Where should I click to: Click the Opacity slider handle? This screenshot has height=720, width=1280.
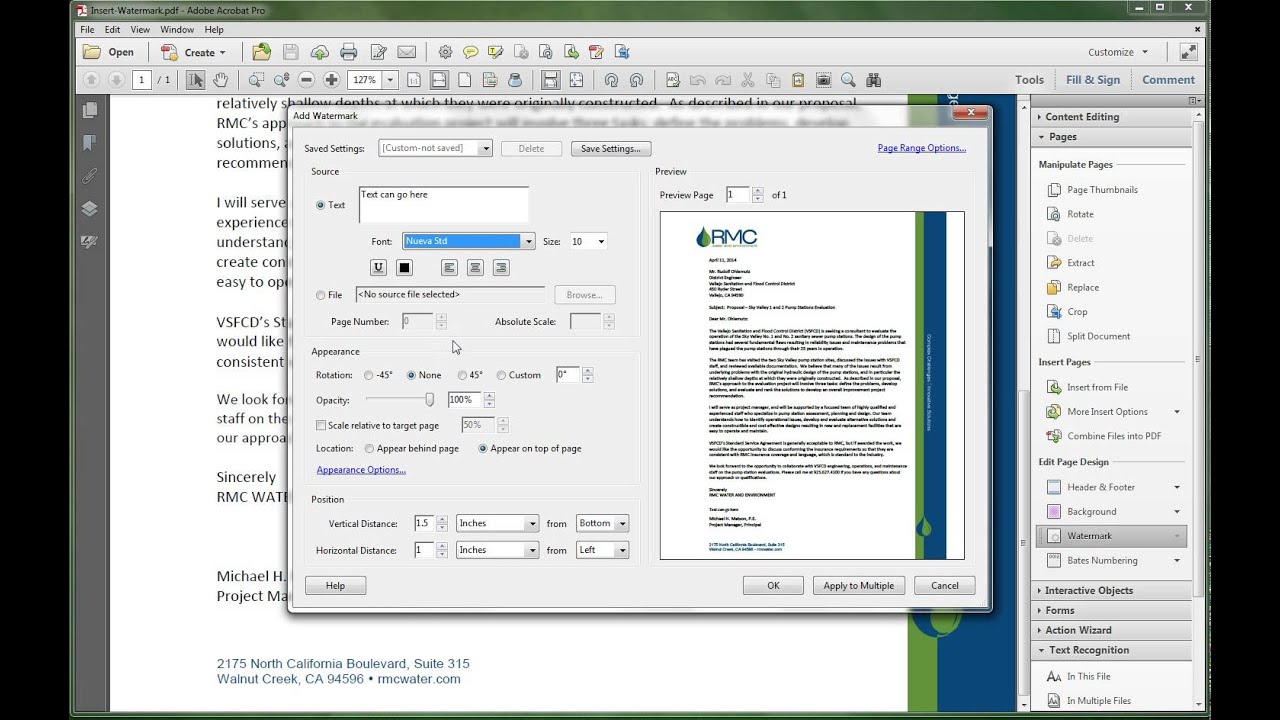[x=430, y=399]
